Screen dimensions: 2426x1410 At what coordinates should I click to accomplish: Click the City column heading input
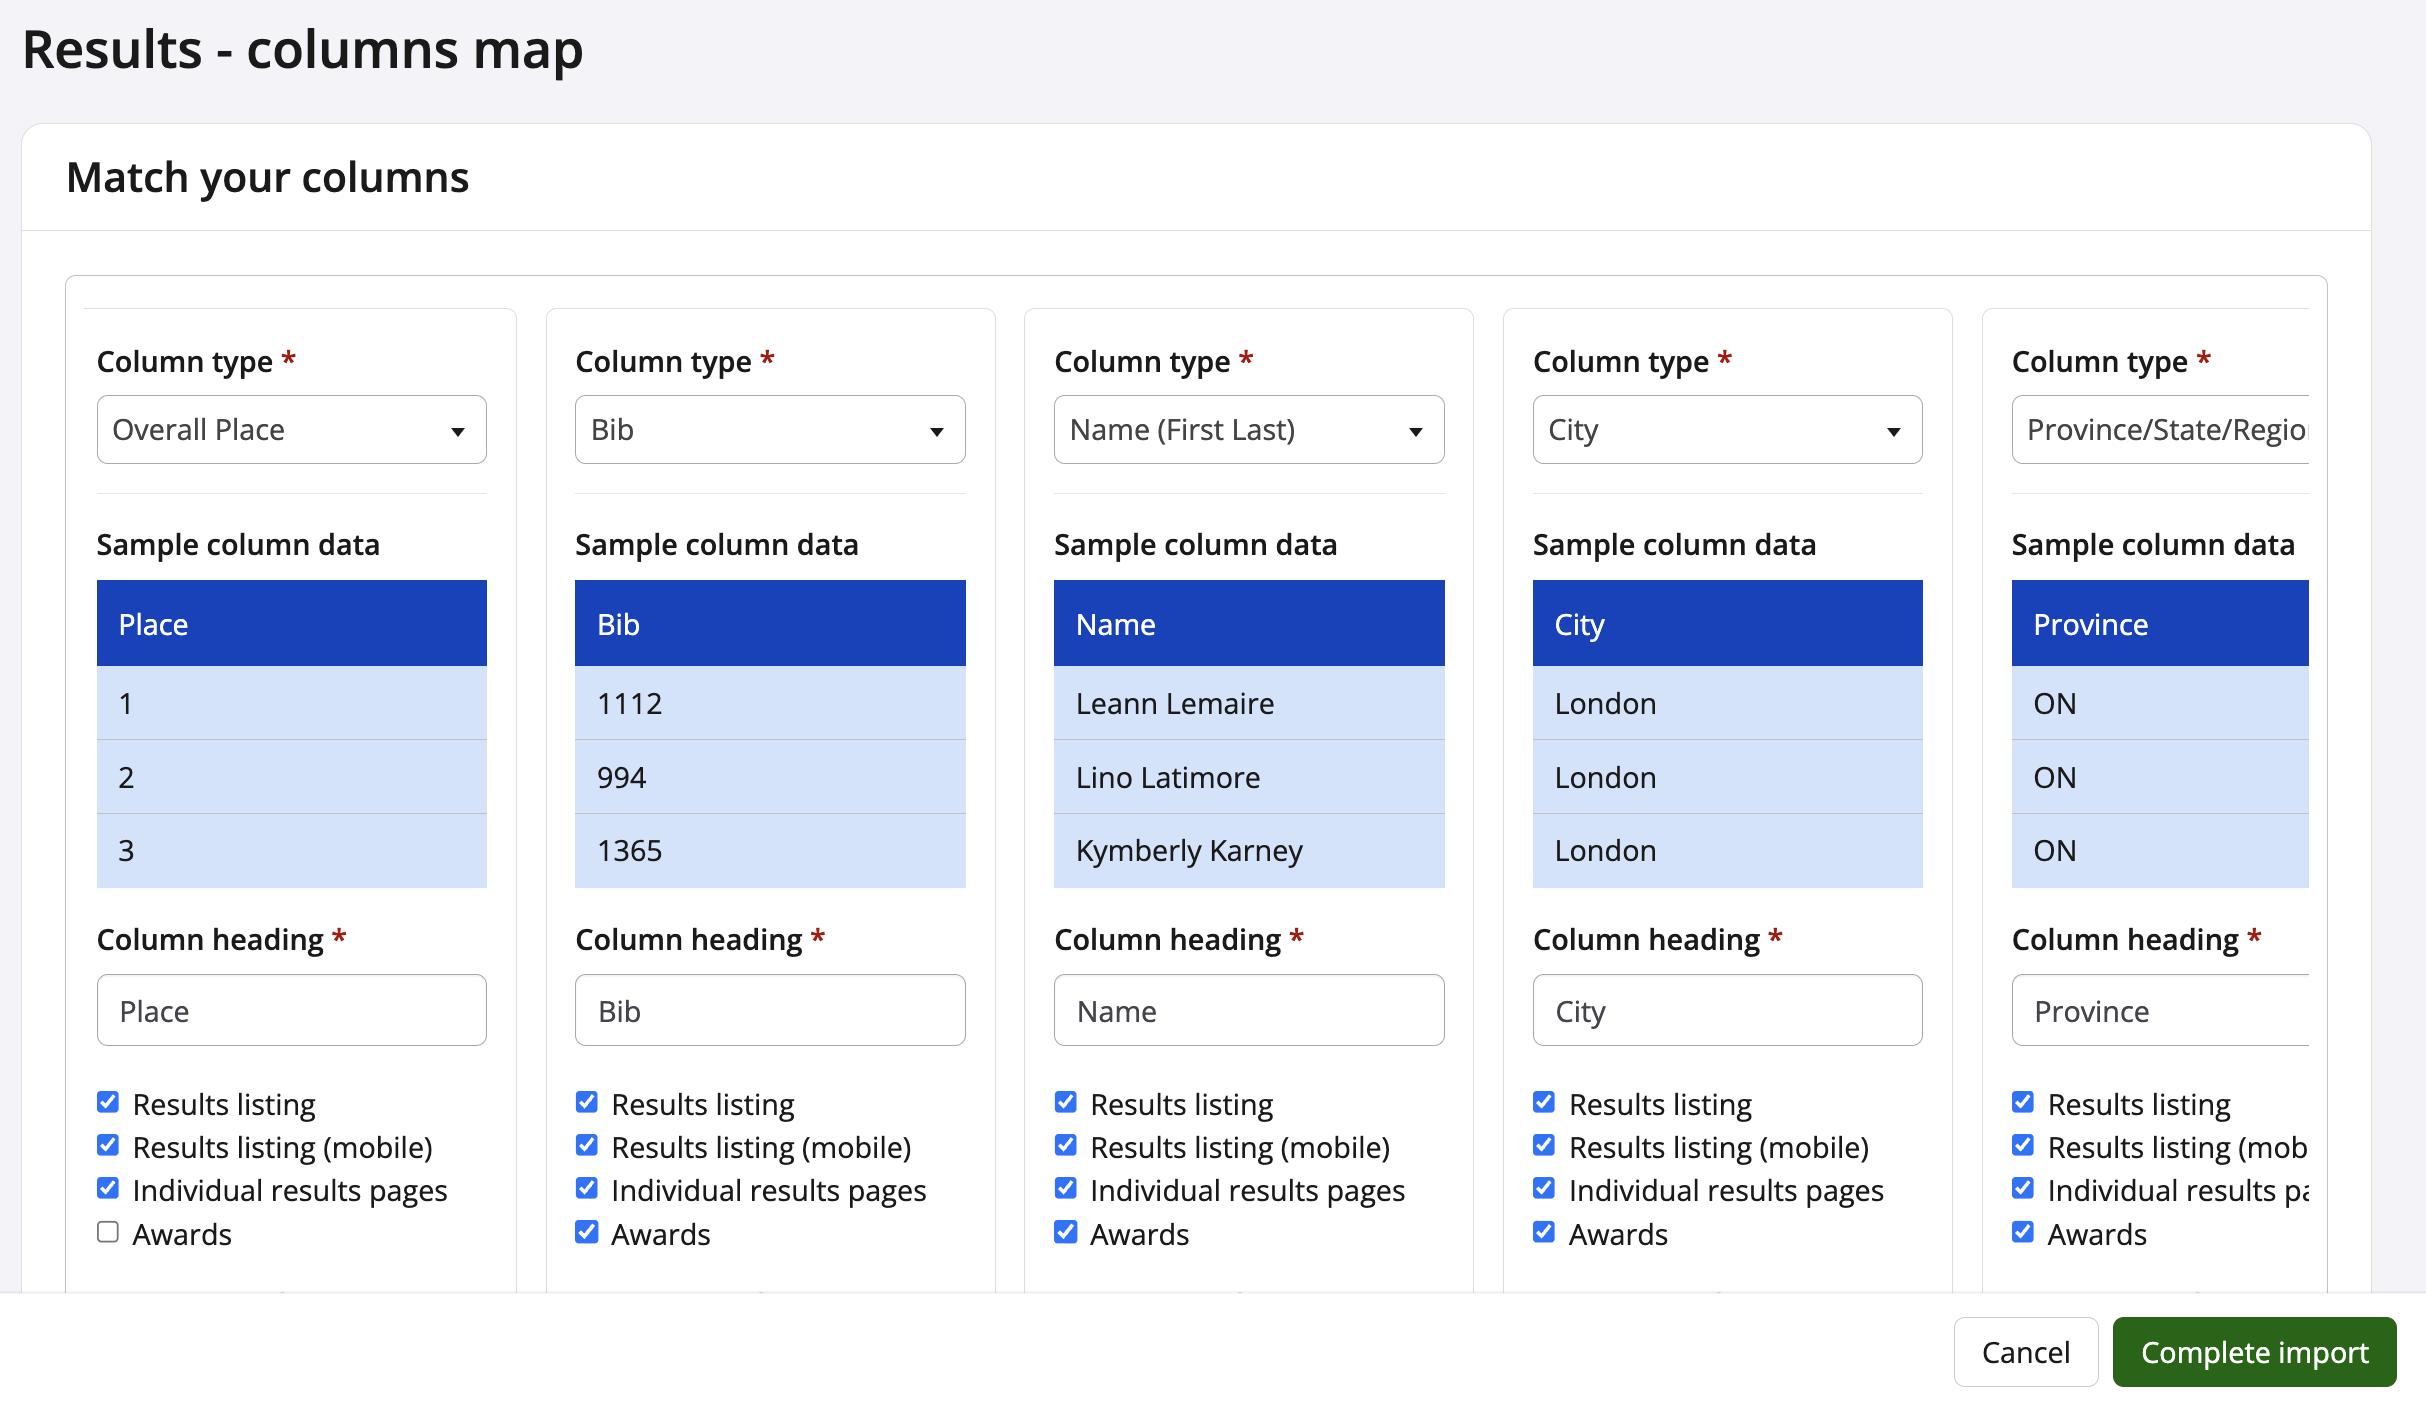(1726, 1011)
